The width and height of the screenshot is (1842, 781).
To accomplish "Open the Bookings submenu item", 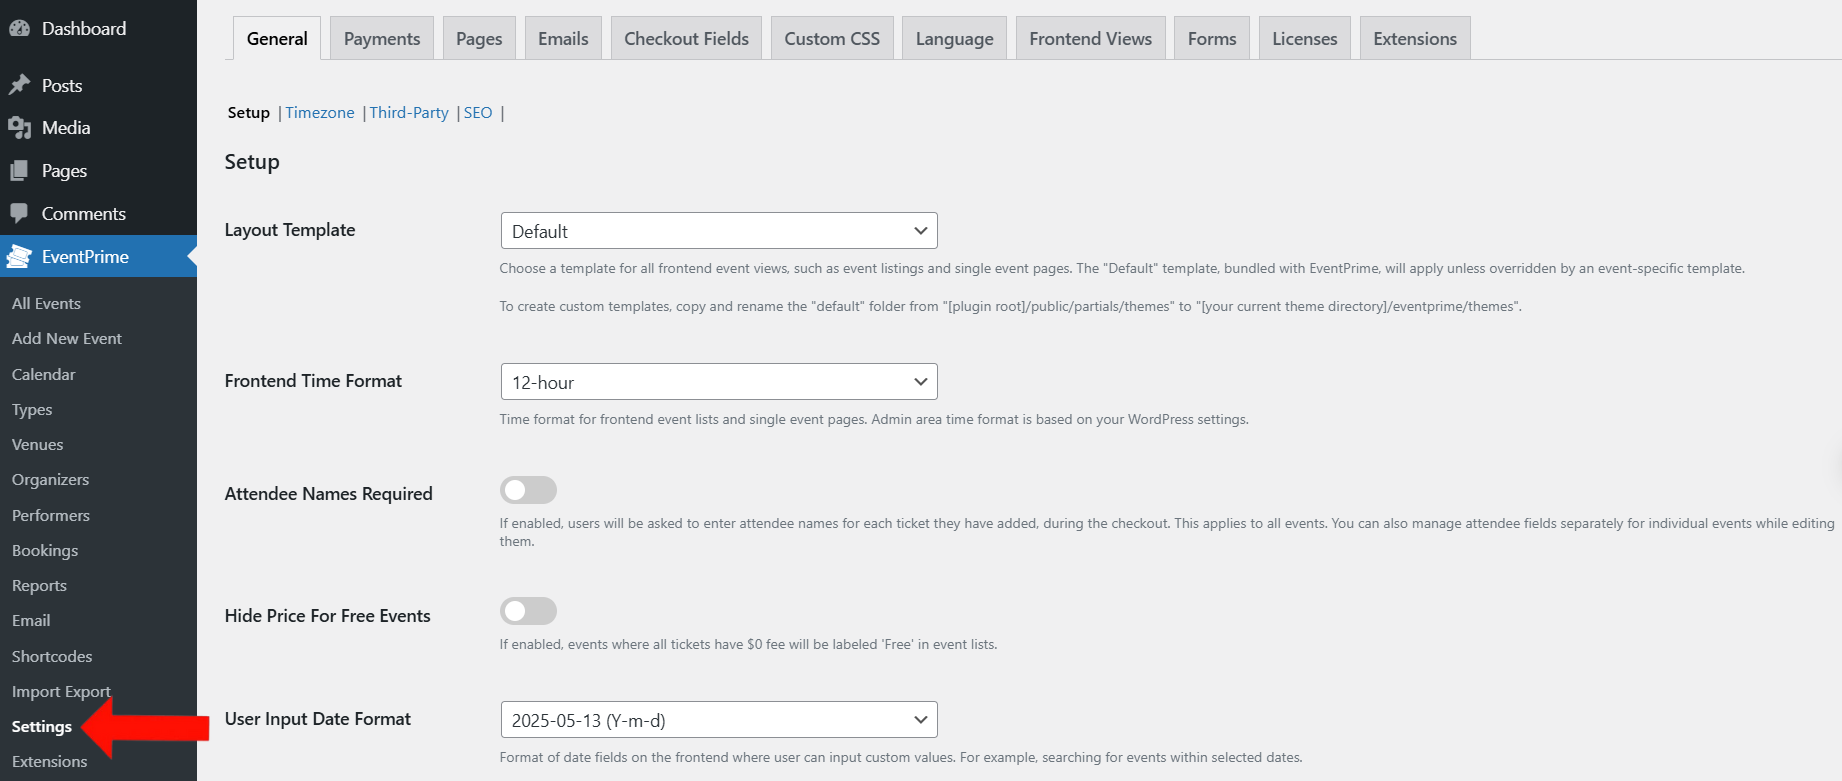I will coord(45,550).
